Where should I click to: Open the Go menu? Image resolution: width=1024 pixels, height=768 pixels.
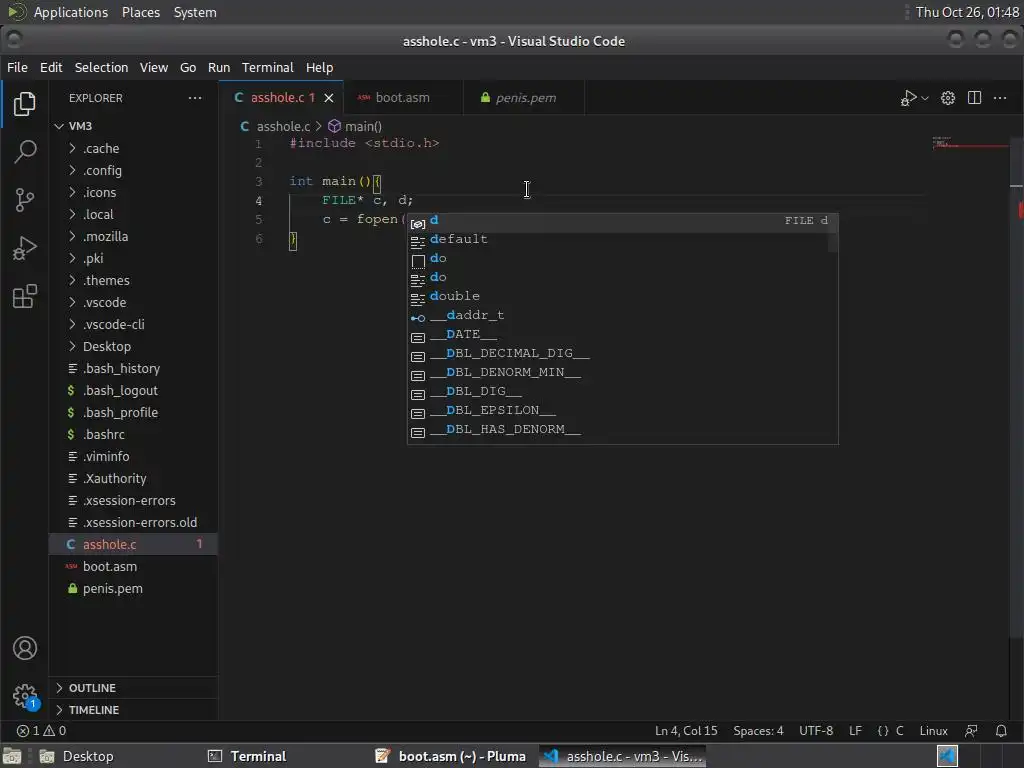(x=188, y=67)
